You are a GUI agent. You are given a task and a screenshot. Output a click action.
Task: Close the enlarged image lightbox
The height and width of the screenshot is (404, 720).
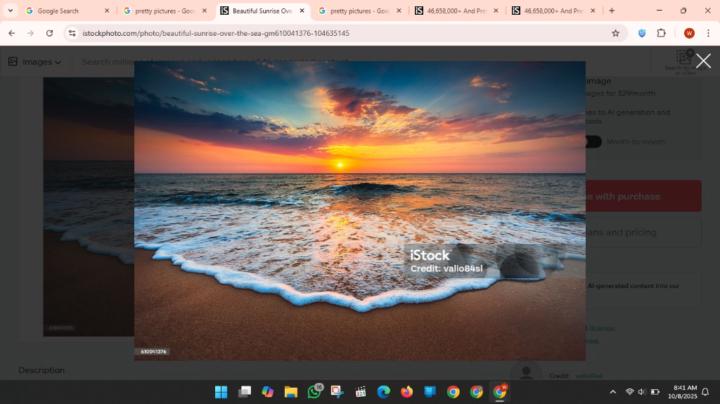tap(703, 61)
